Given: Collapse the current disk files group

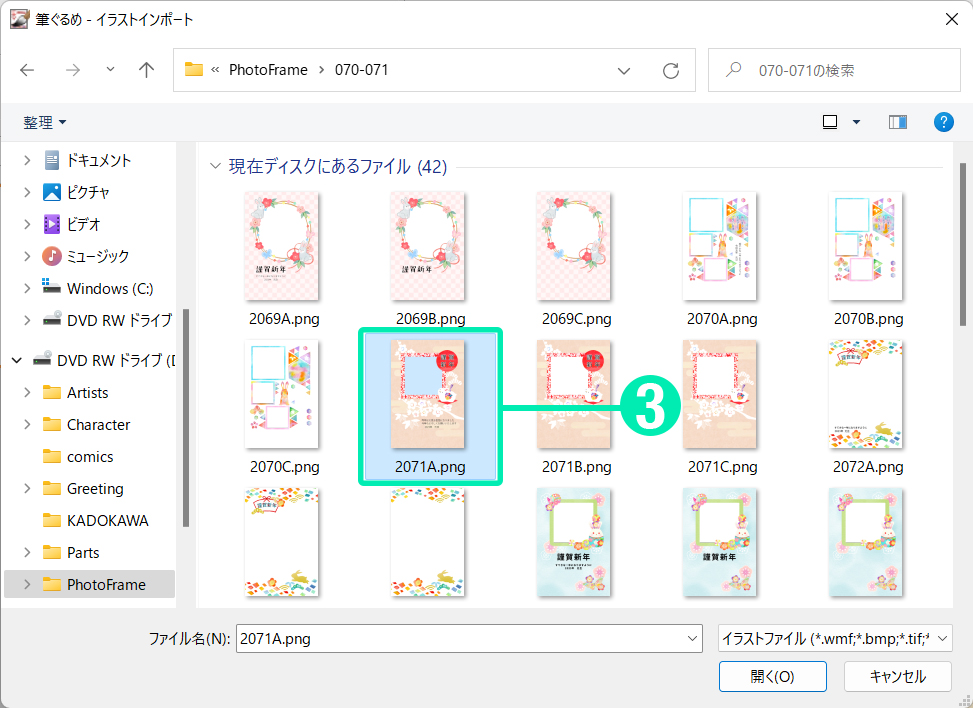Looking at the screenshot, I should pos(215,166).
